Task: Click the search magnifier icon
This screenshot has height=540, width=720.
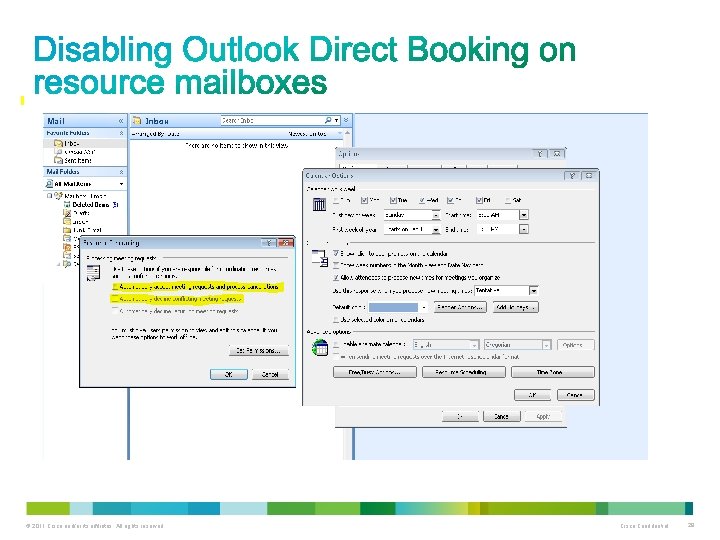Action: (x=328, y=120)
